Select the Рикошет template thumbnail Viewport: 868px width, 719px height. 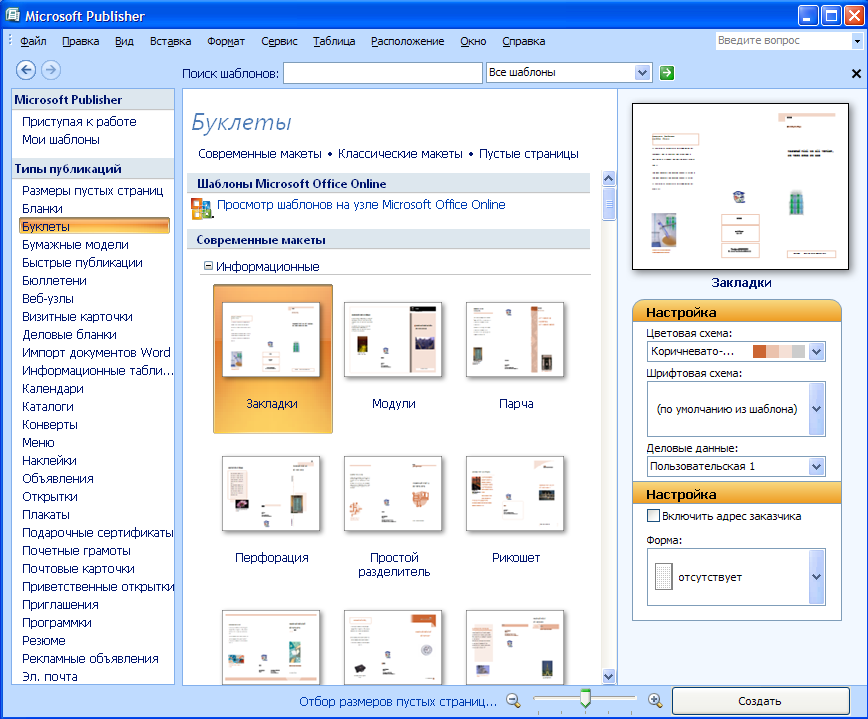(515, 493)
